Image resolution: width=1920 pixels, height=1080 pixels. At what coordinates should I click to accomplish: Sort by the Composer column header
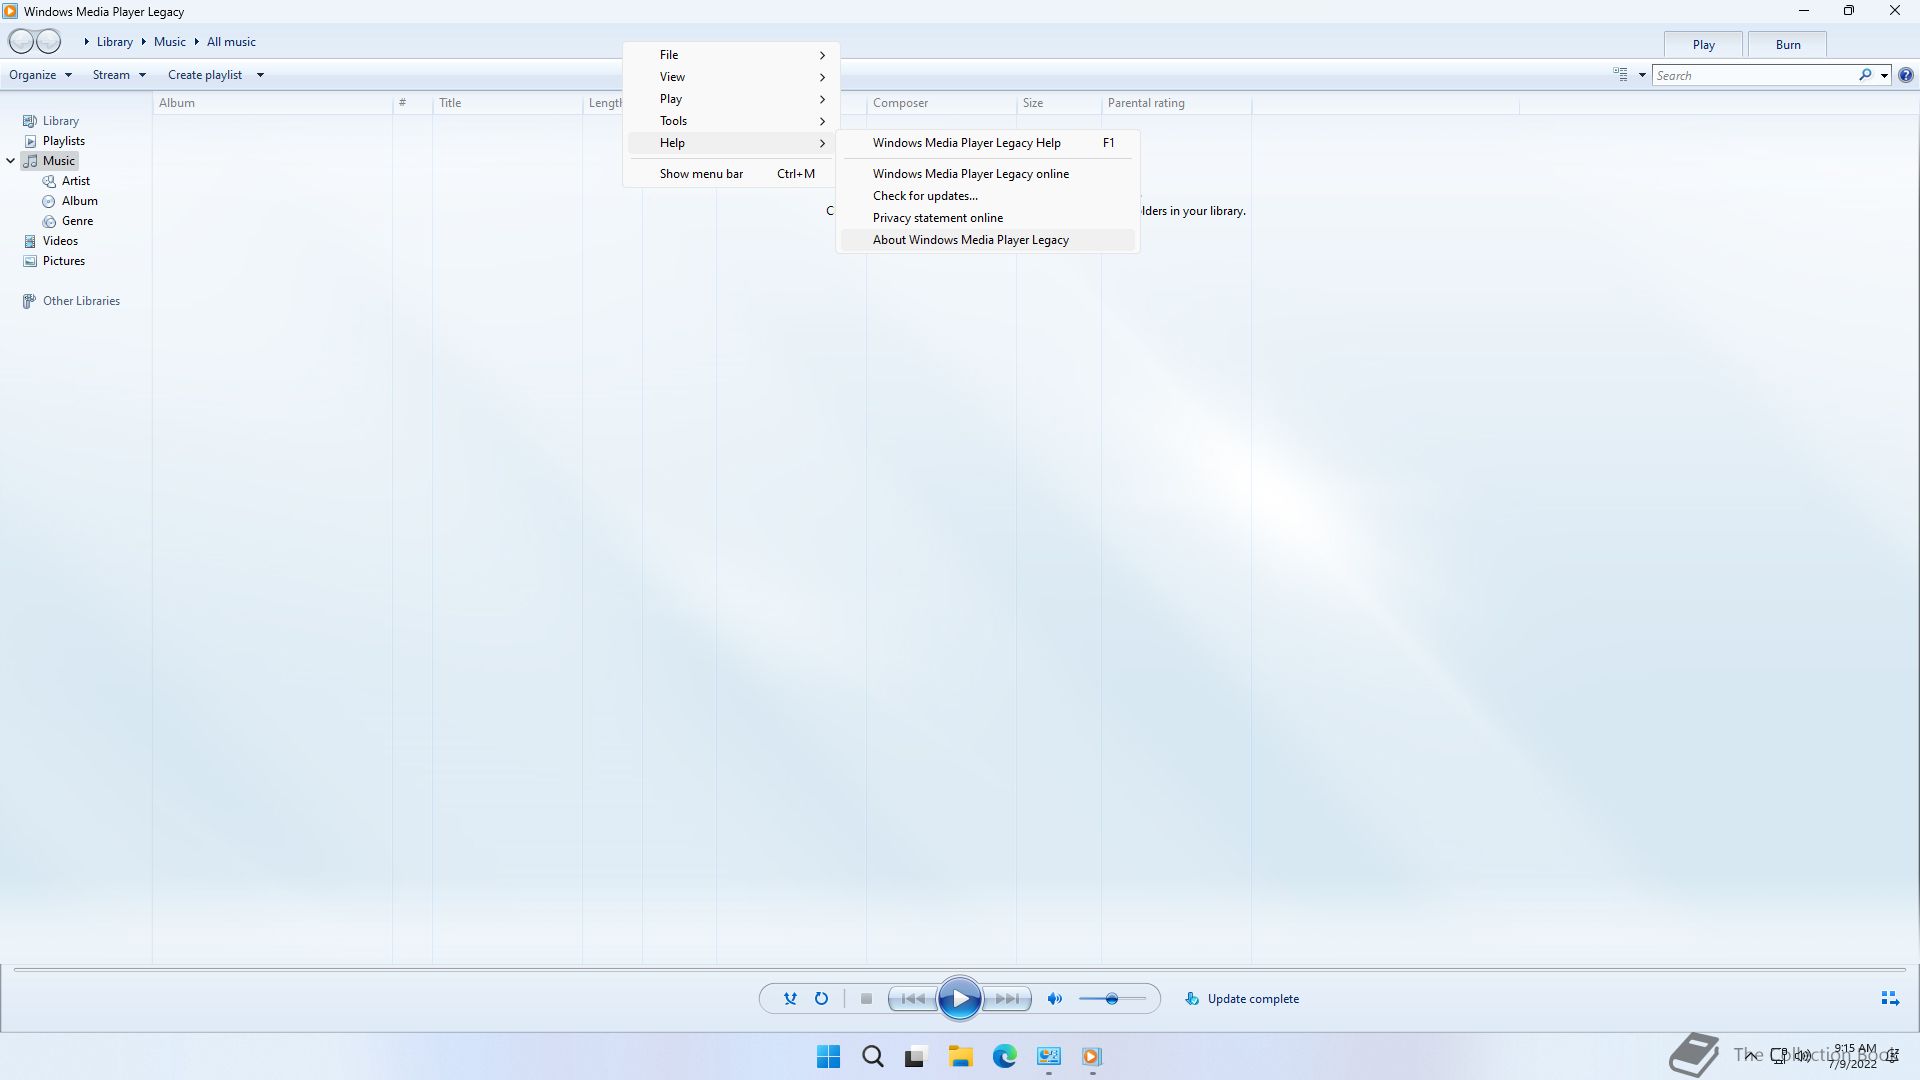click(x=941, y=103)
